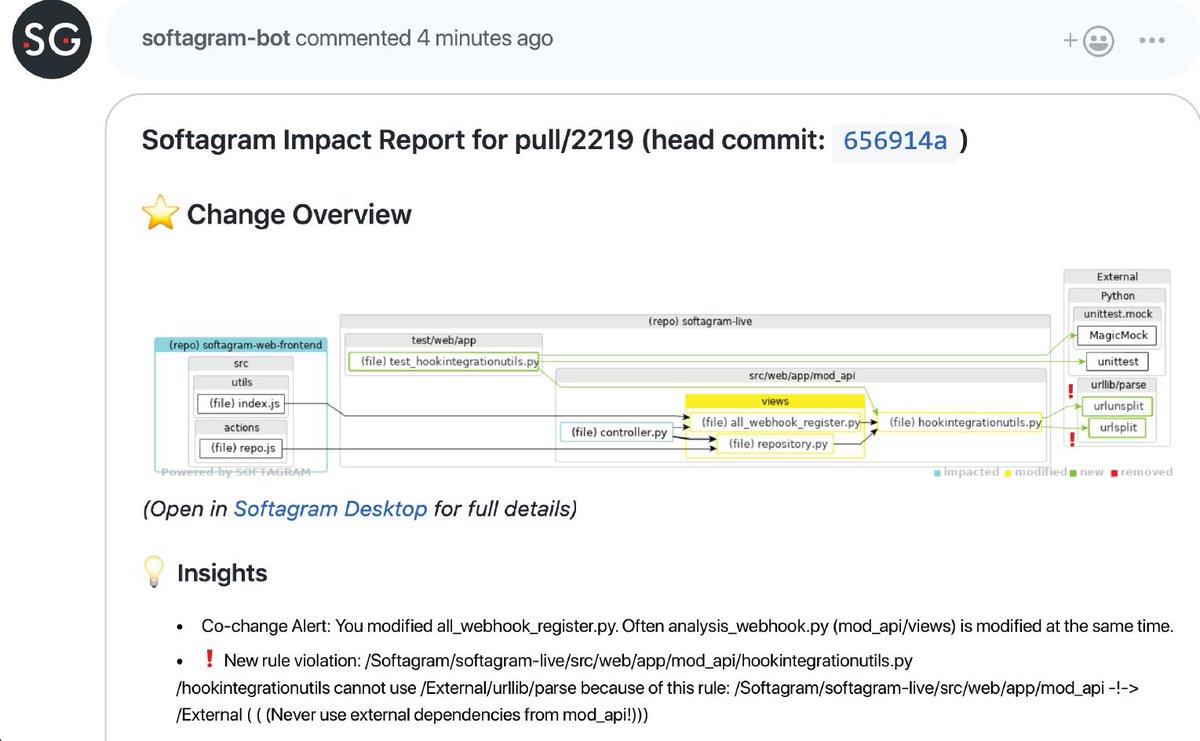Click the '(repo) softagram-live' header
Image resolution: width=1200 pixels, height=741 pixels.
coord(694,322)
